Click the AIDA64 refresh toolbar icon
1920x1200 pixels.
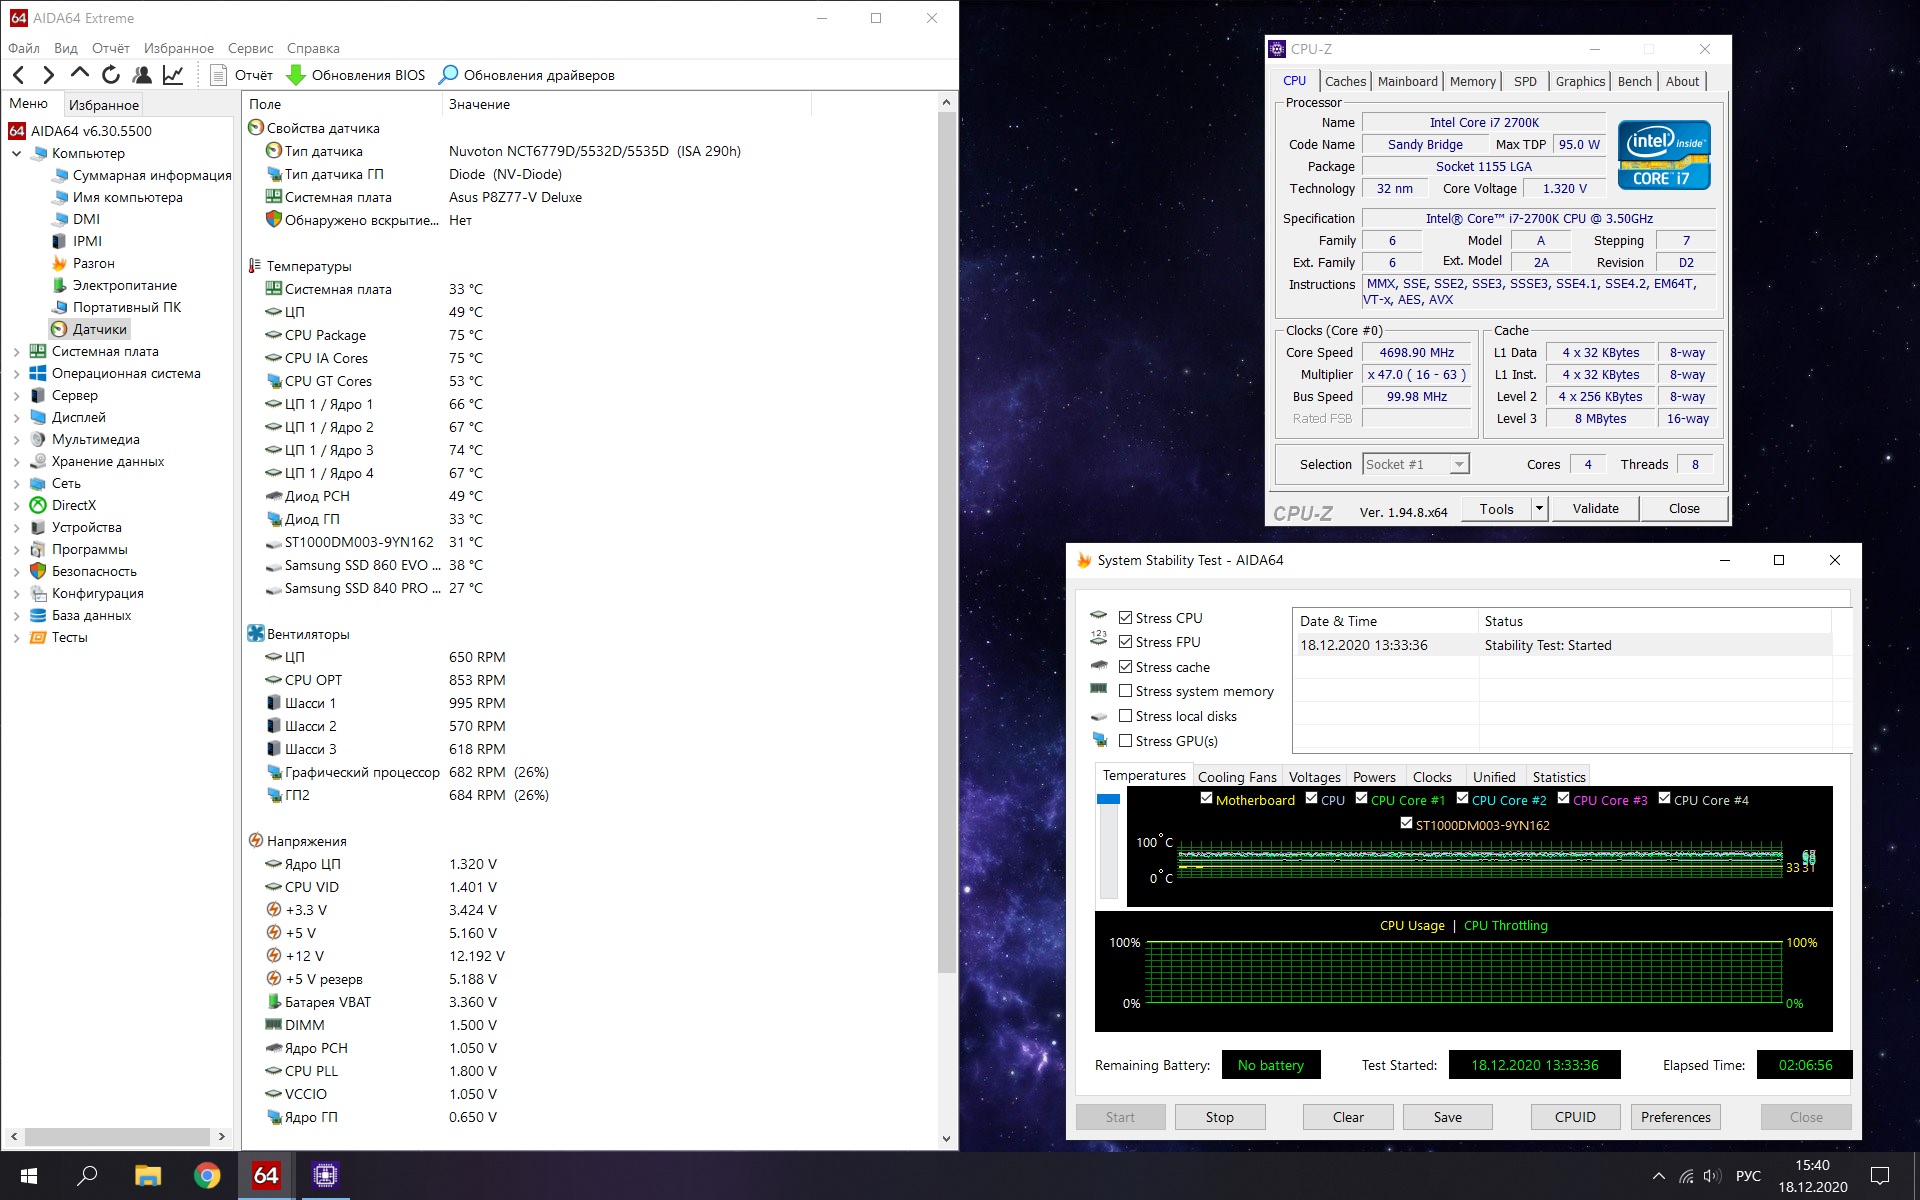point(111,75)
